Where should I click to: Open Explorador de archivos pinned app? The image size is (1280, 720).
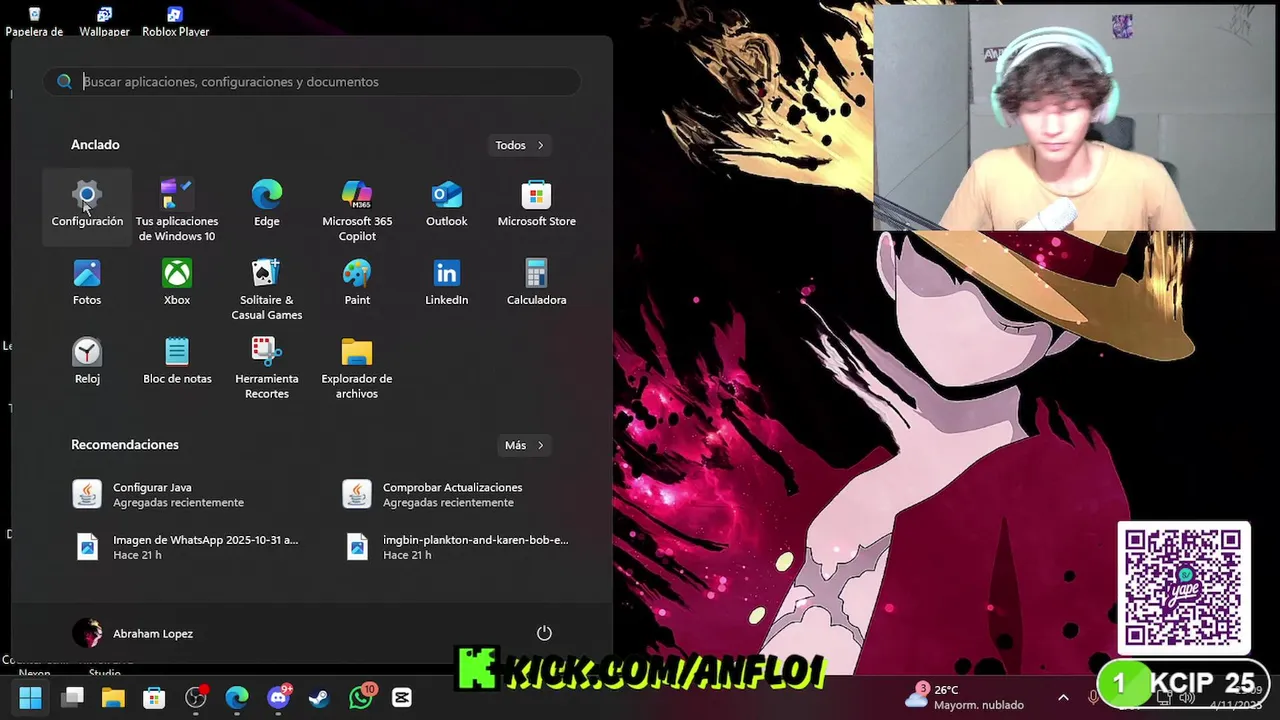[357, 369]
